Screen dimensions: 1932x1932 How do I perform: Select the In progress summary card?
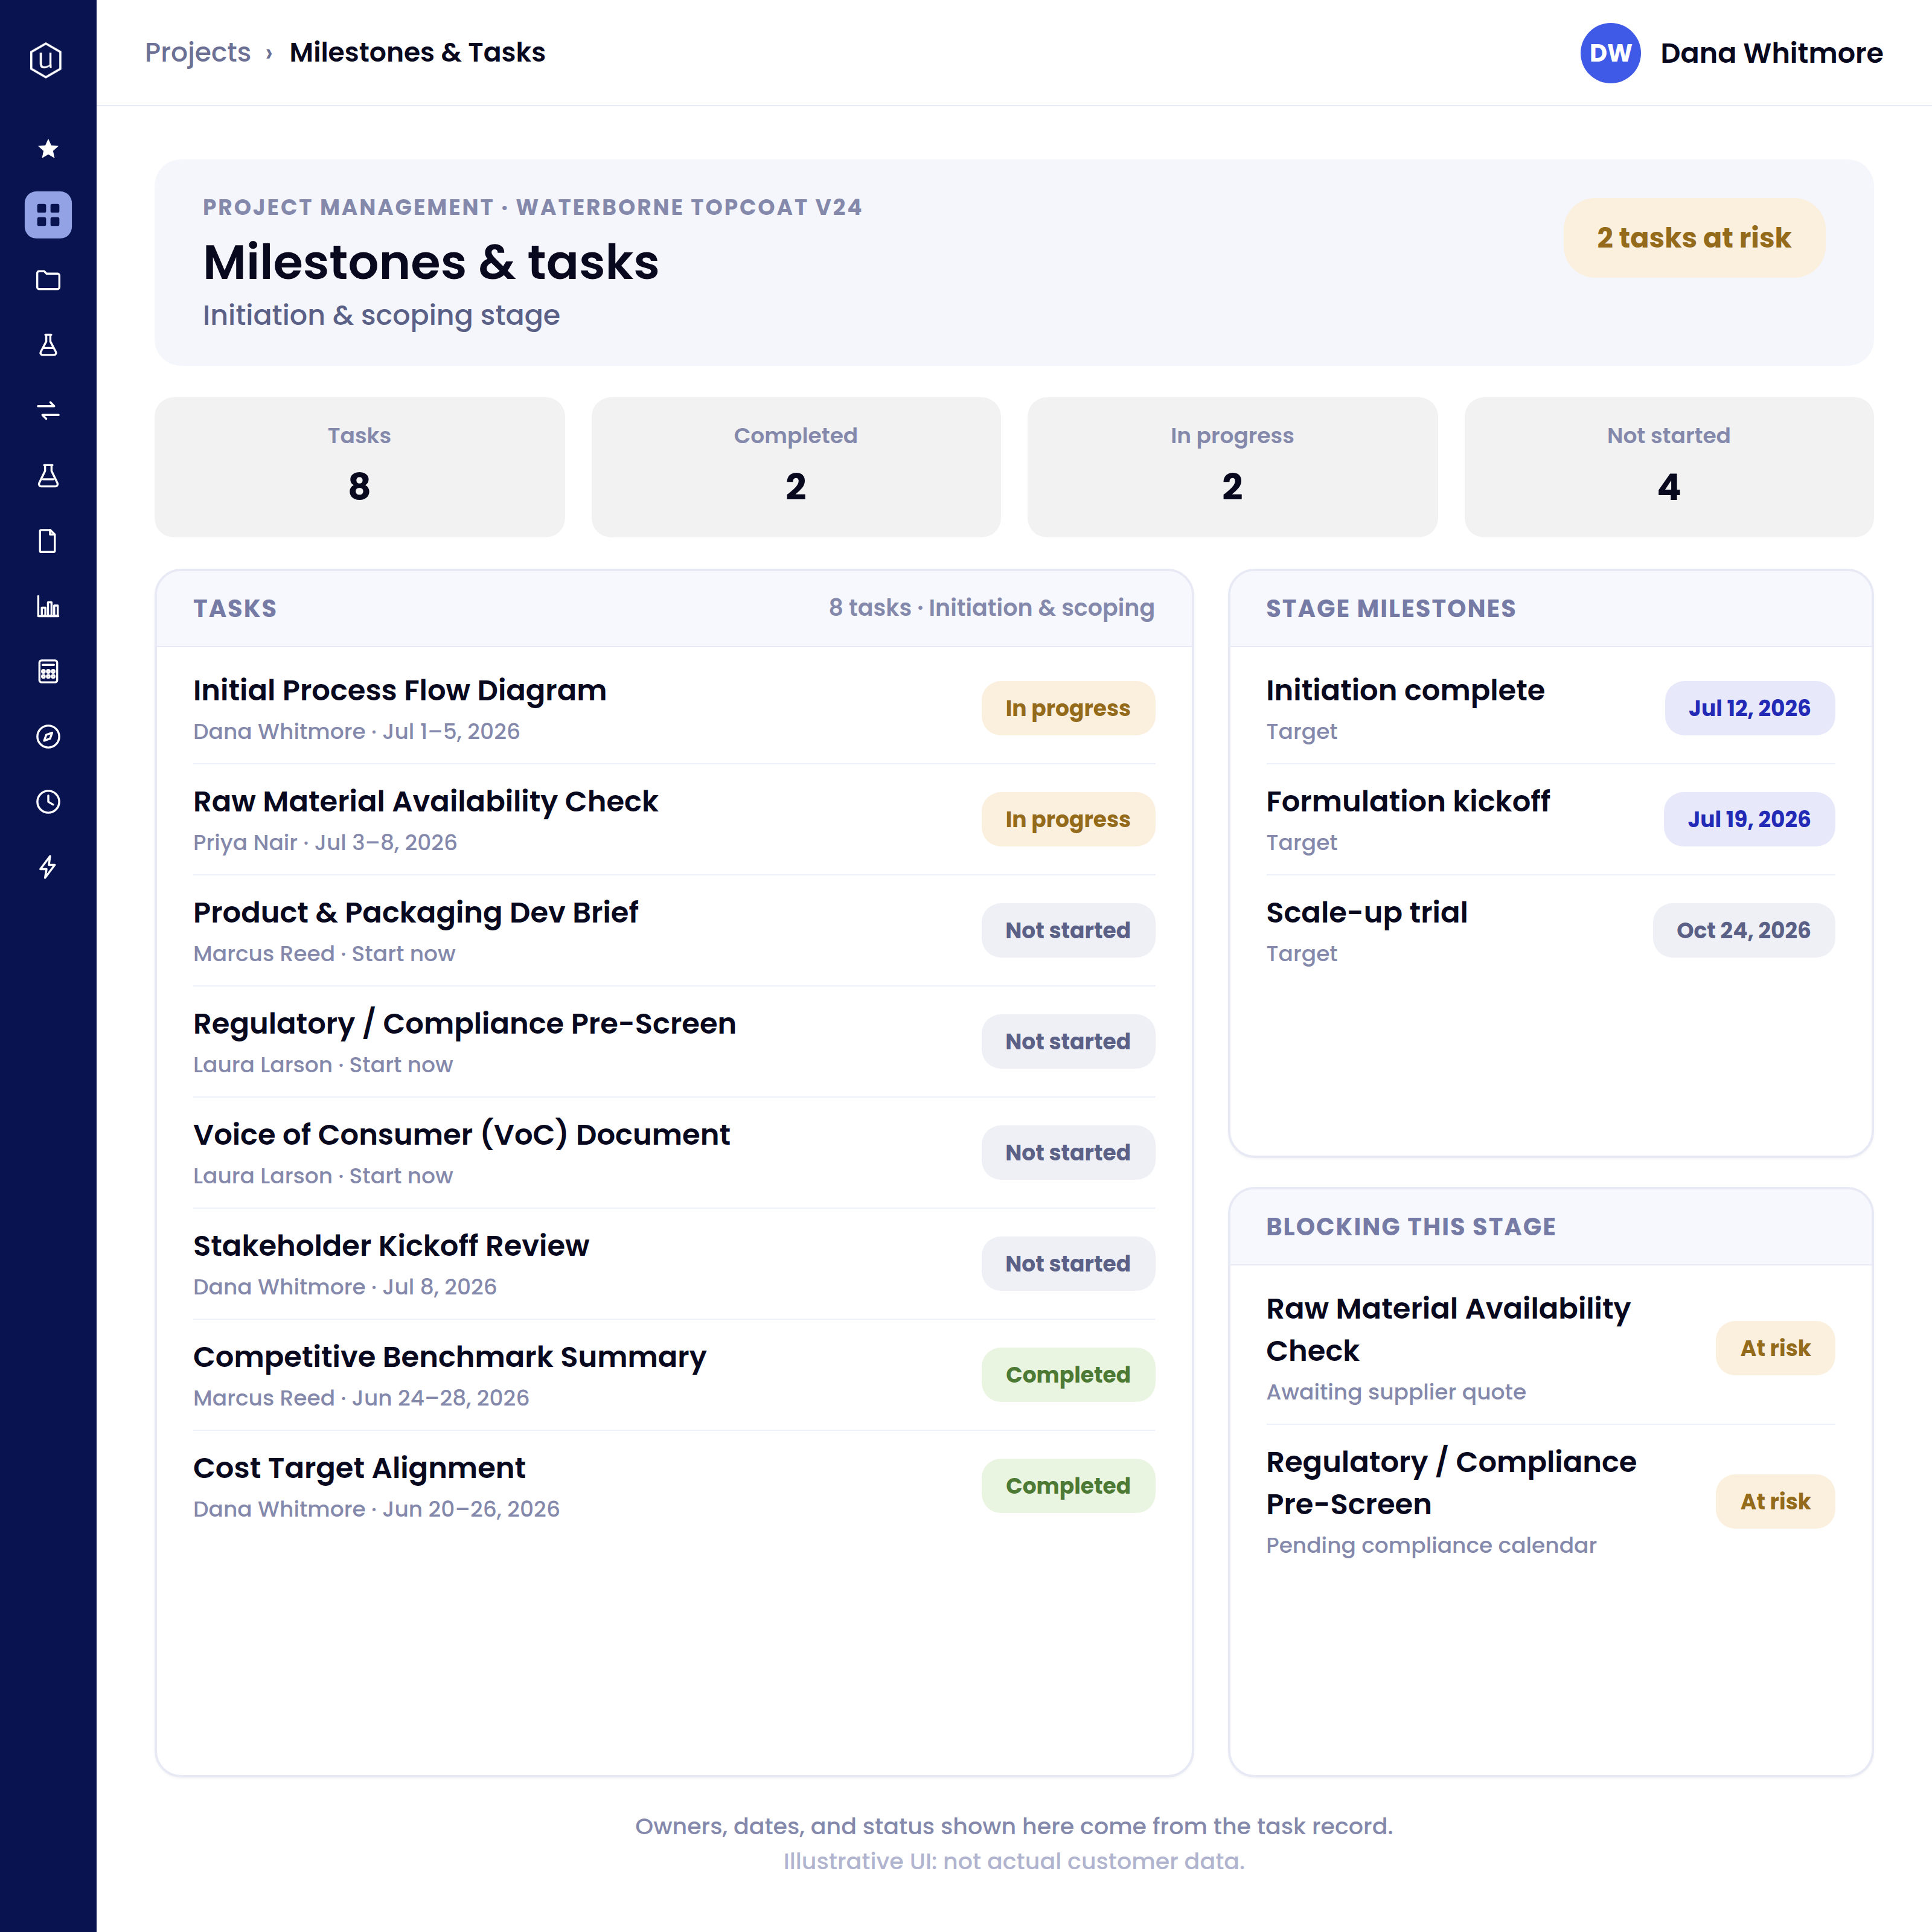click(1232, 467)
